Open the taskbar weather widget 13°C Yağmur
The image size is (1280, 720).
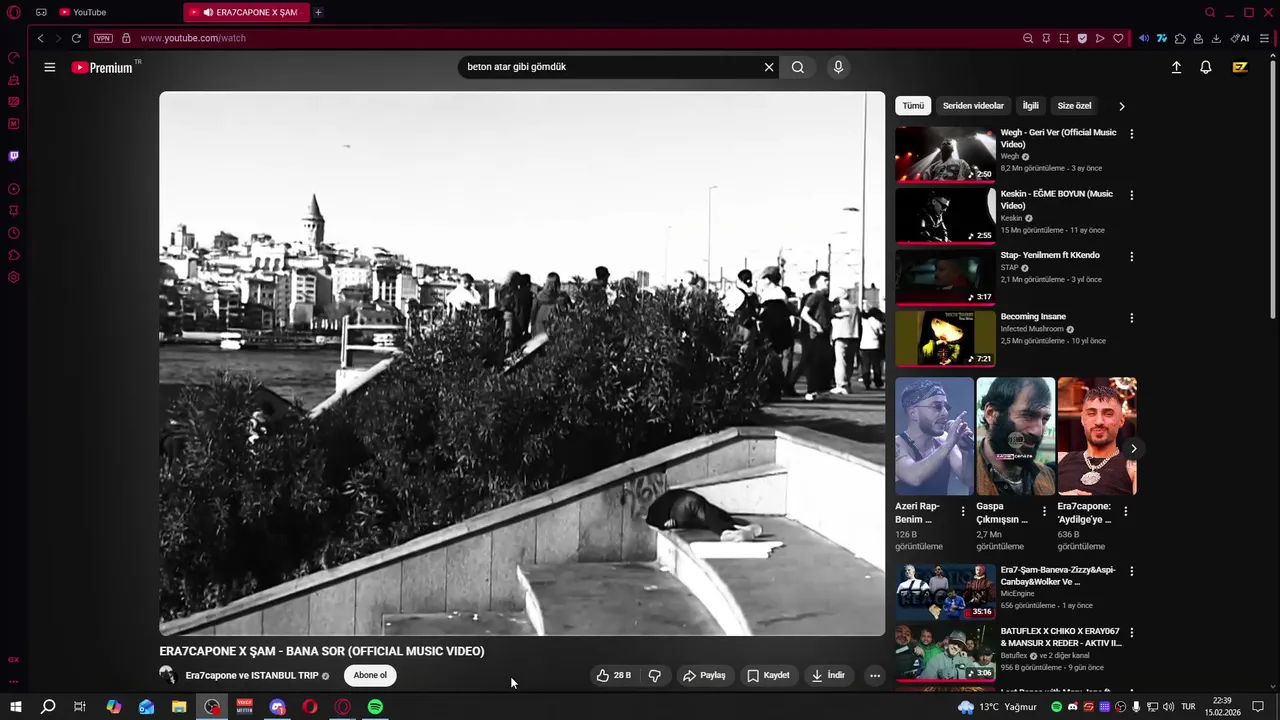point(997,707)
